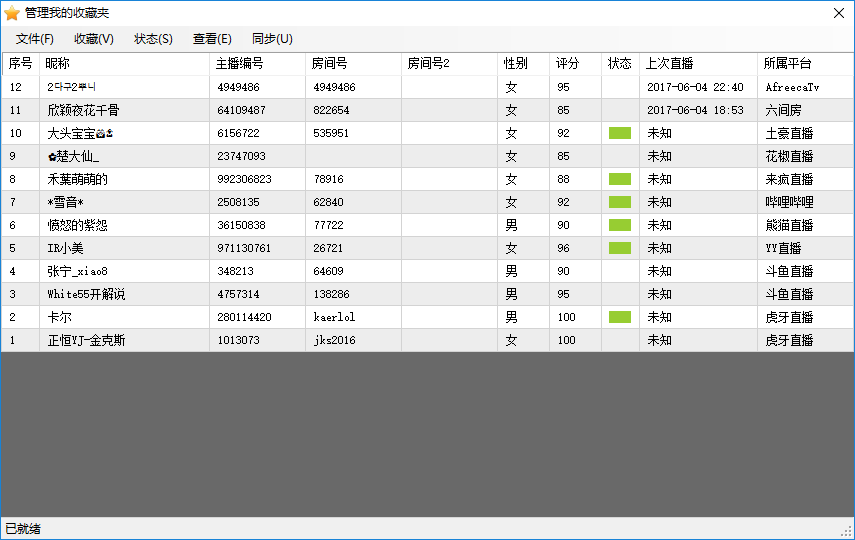Image resolution: width=855 pixels, height=540 pixels.
Task: Click the window resize grip corner
Action: (847, 532)
